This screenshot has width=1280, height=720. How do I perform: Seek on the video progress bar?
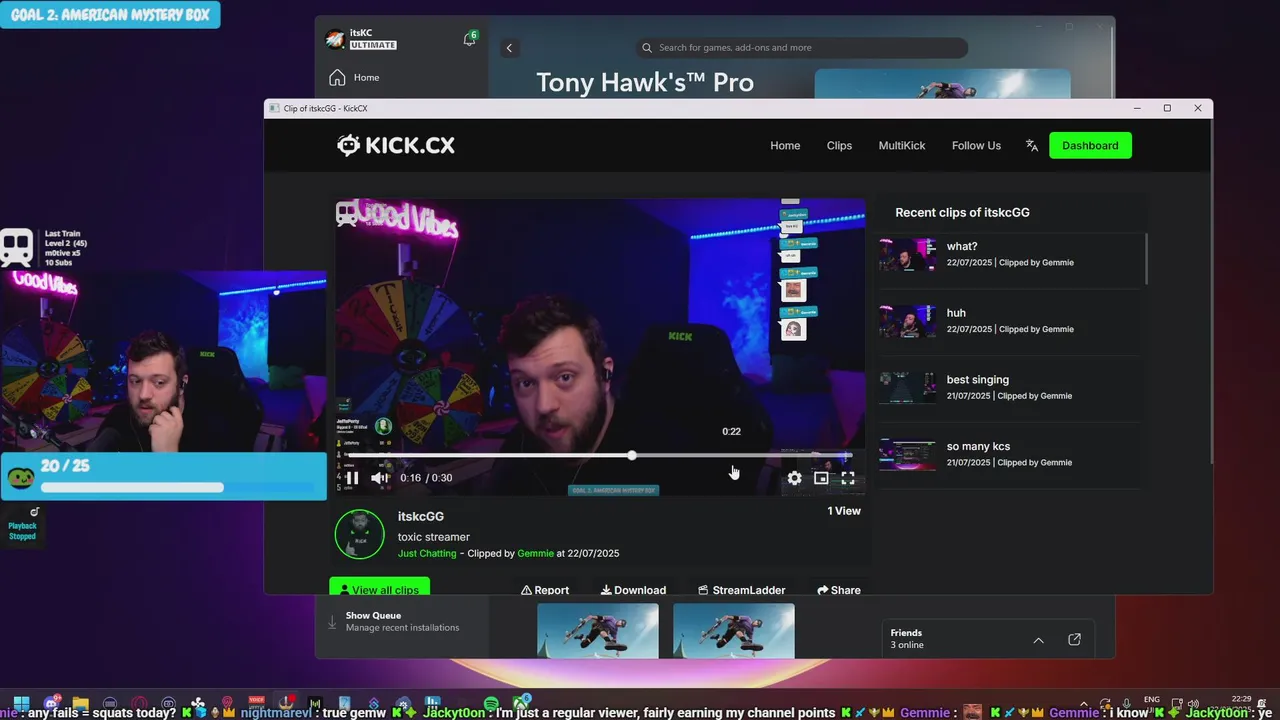pos(599,456)
